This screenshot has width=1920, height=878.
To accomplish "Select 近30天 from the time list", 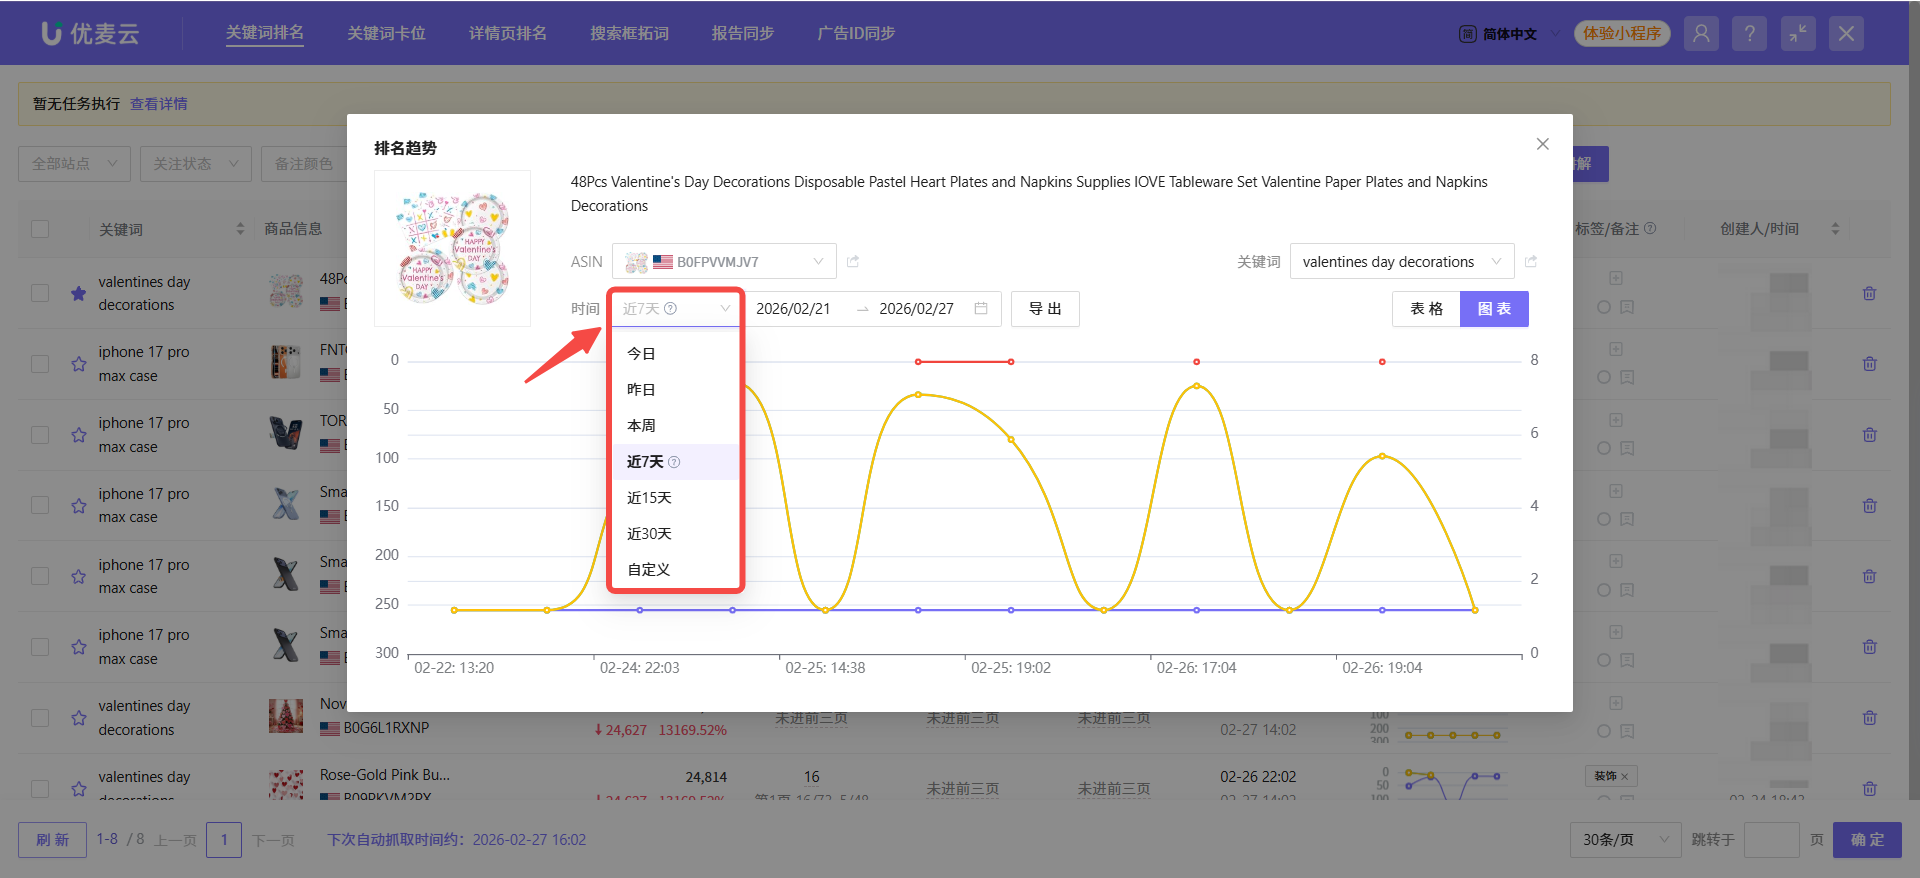I will click(649, 534).
